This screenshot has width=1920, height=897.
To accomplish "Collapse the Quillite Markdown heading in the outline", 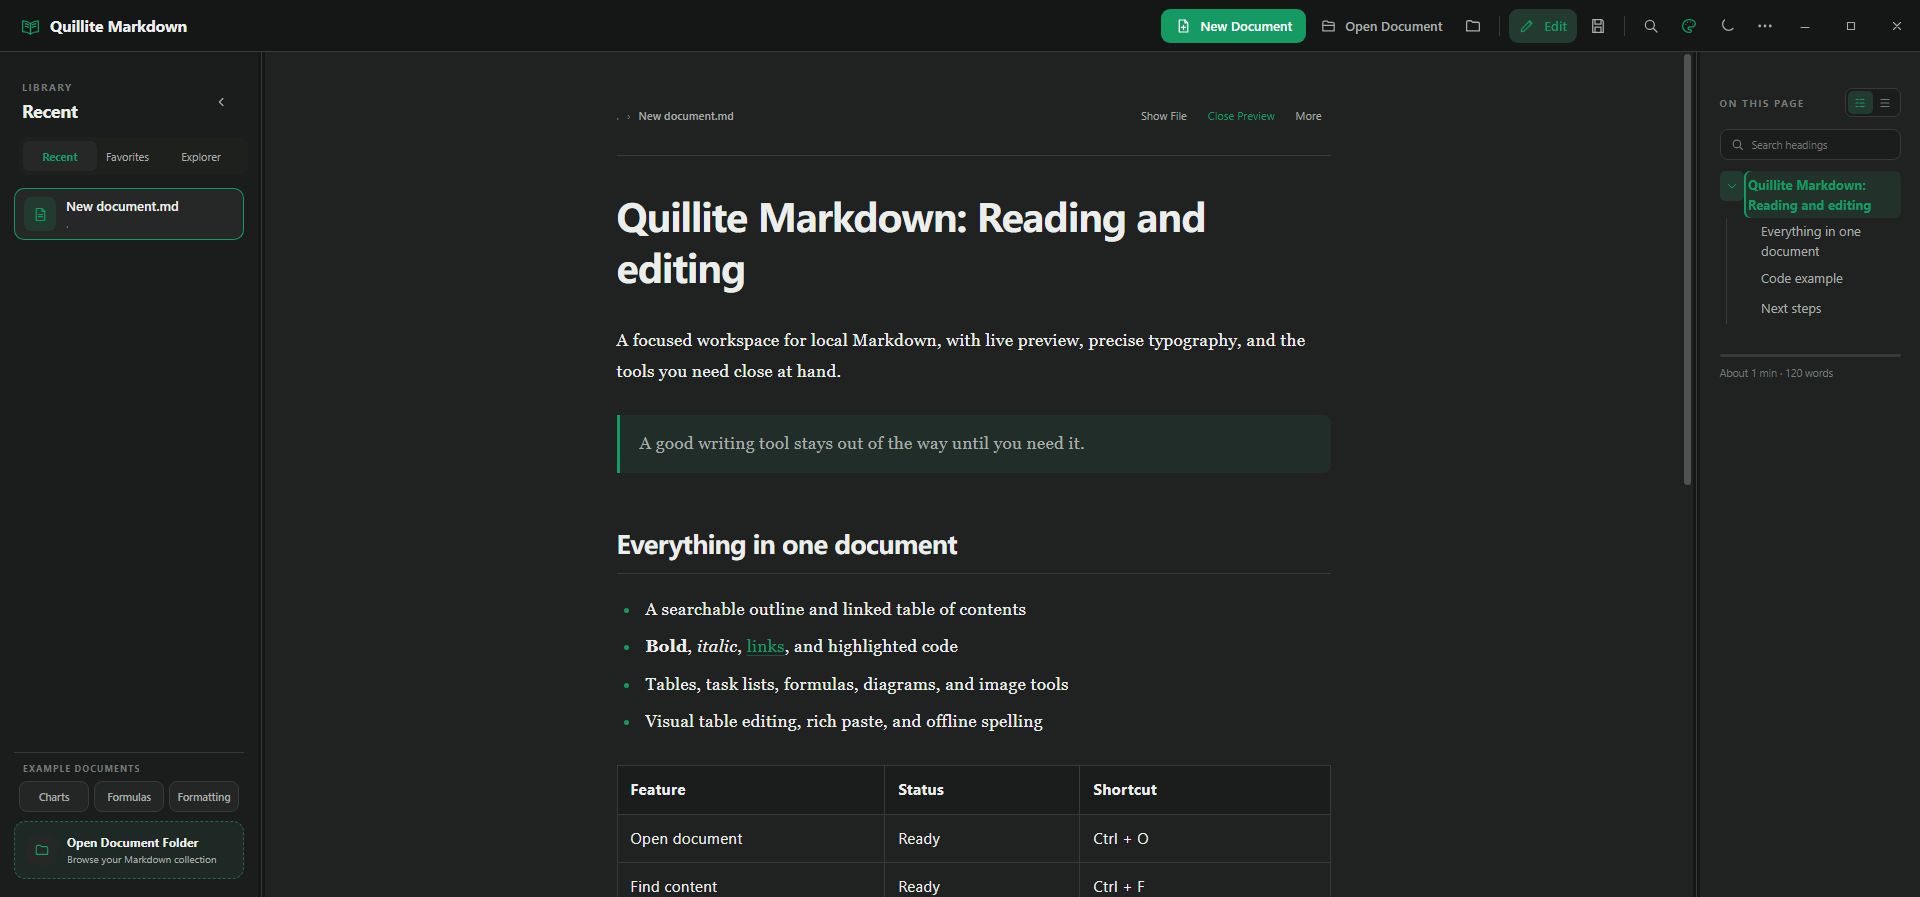I will [x=1732, y=186].
